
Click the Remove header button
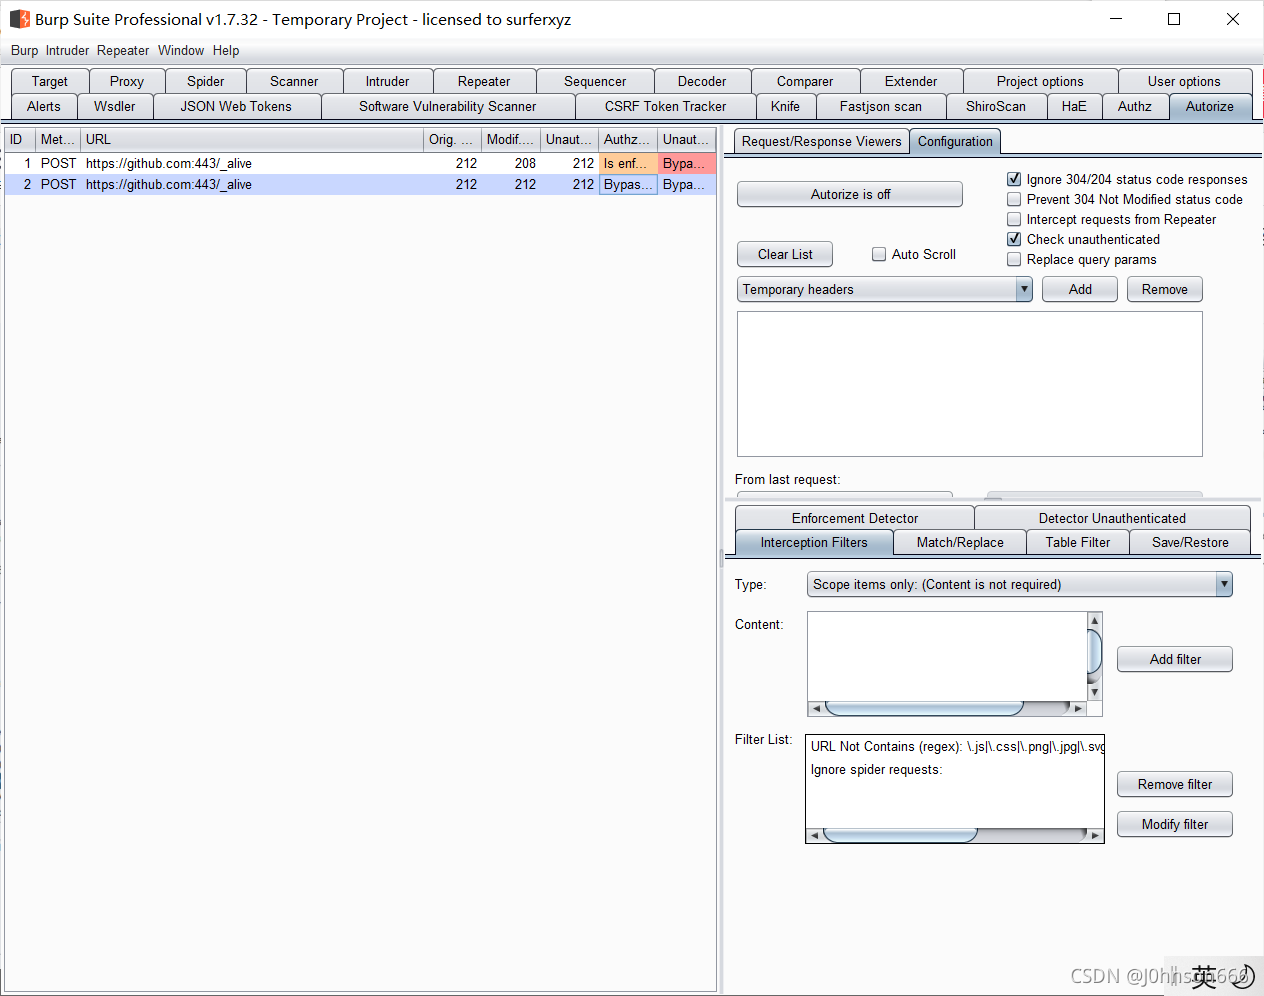(x=1165, y=289)
